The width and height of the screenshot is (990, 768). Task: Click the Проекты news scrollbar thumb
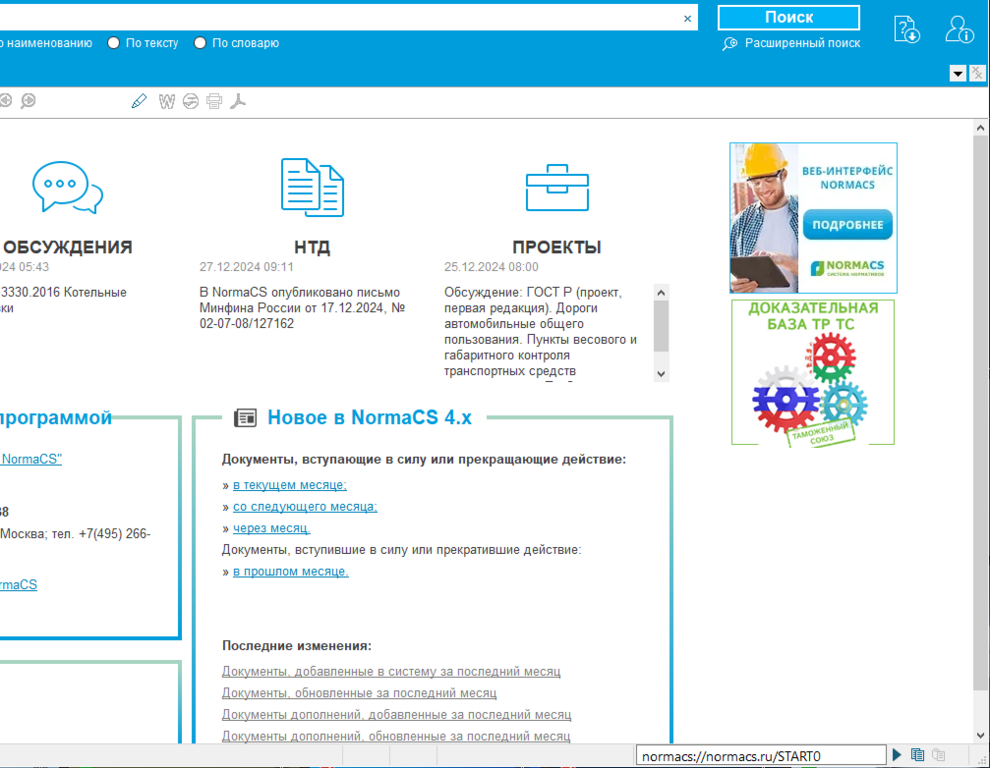point(661,325)
